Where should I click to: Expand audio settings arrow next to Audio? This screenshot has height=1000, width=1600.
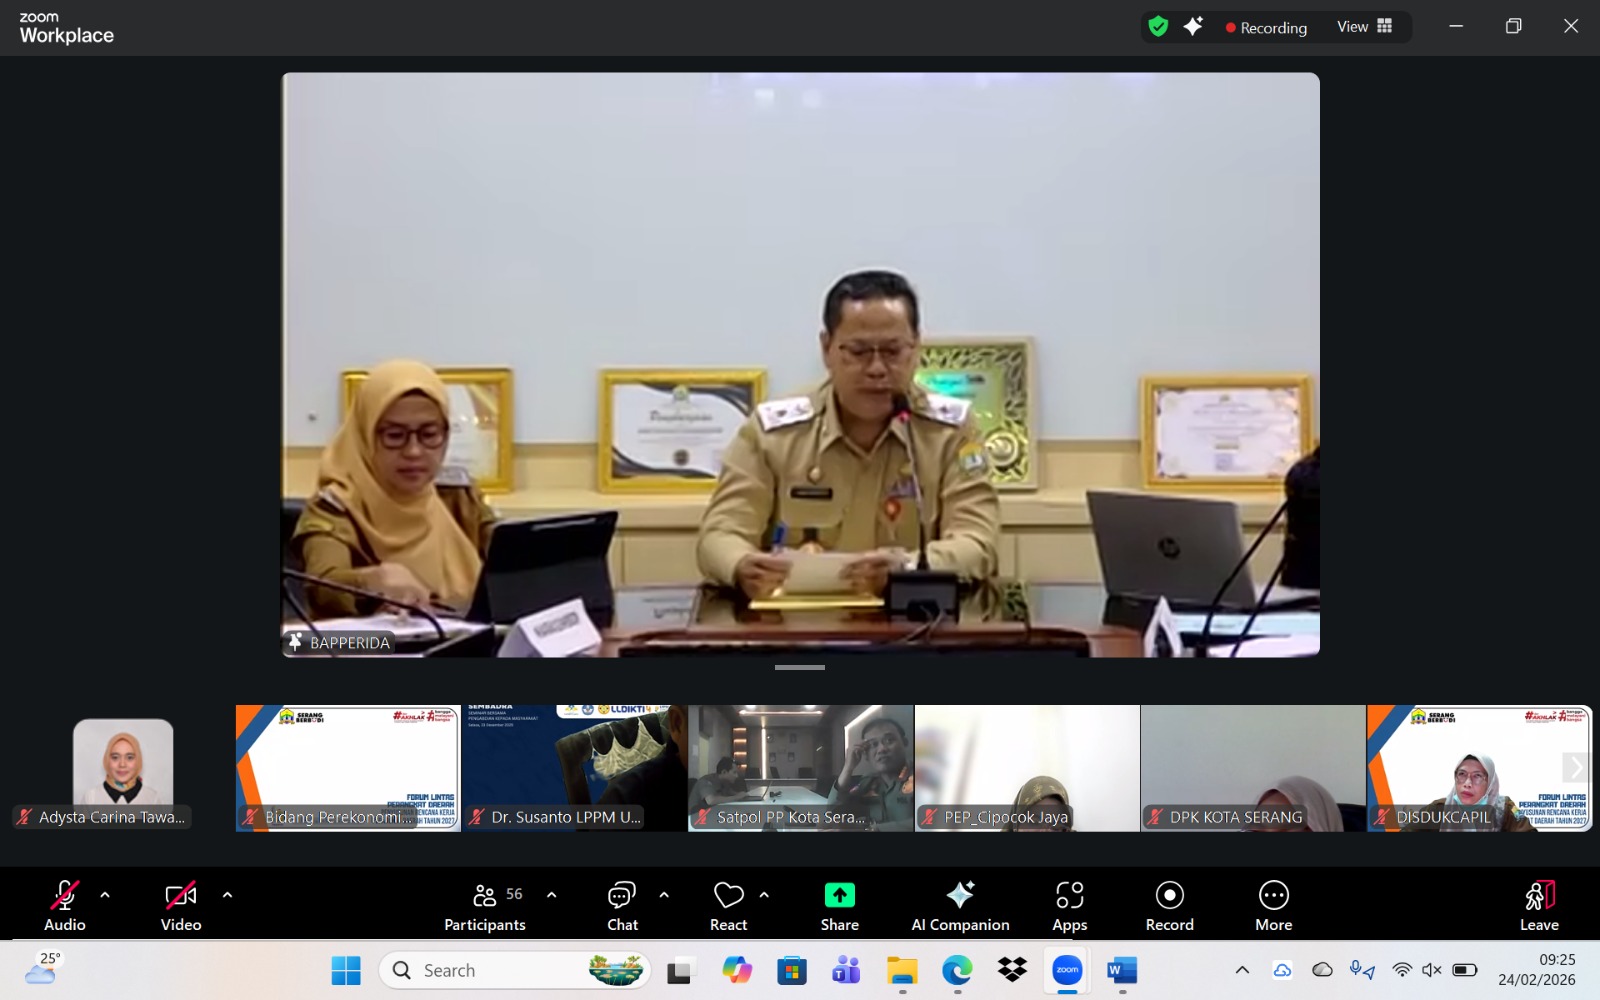pos(105,895)
